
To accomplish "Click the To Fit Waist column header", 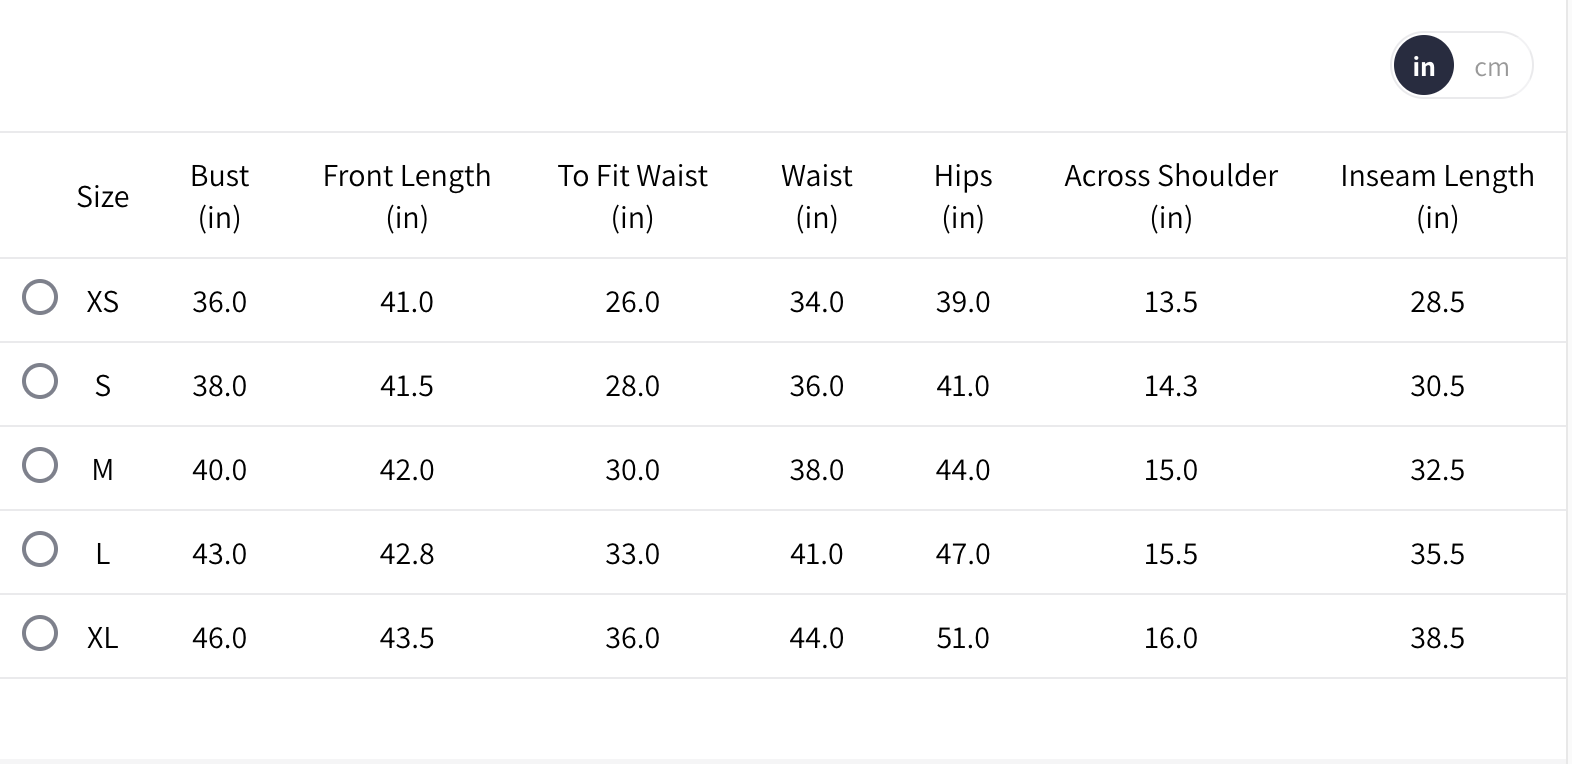I will 632,196.
